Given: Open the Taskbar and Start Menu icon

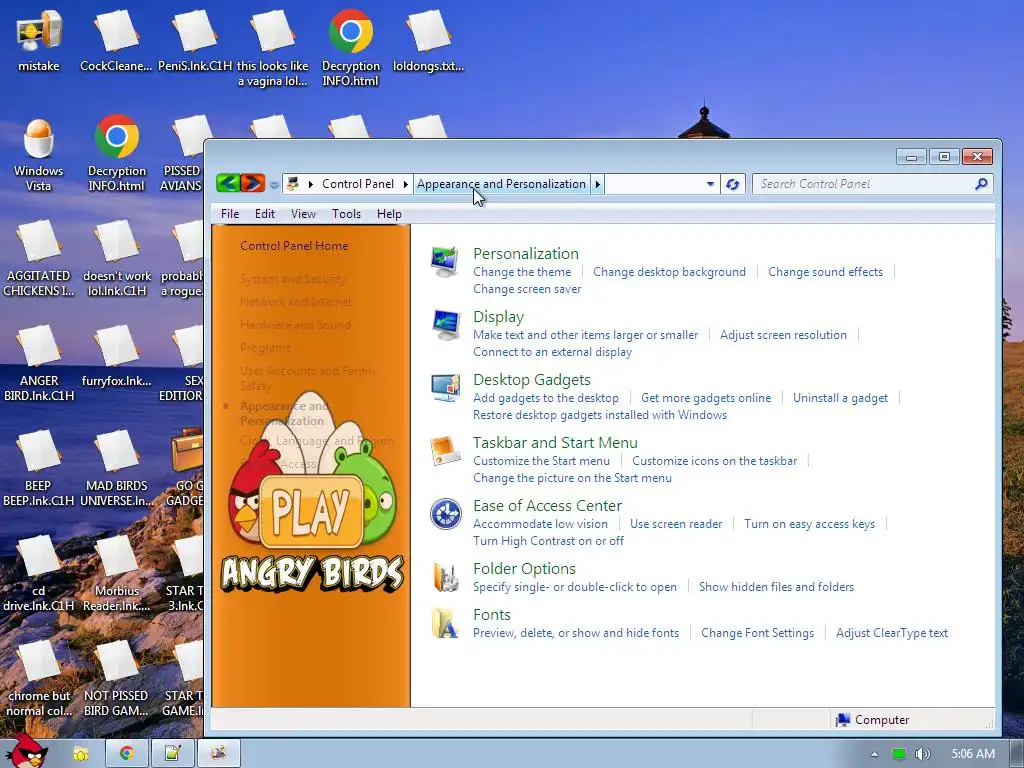Looking at the screenshot, I should coord(445,451).
